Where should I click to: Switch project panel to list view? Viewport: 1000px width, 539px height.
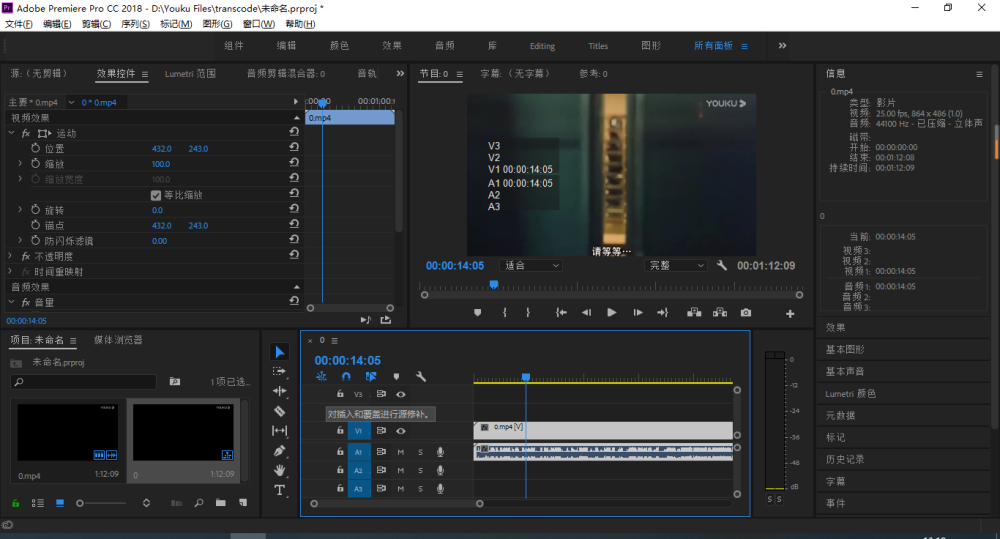(38, 502)
